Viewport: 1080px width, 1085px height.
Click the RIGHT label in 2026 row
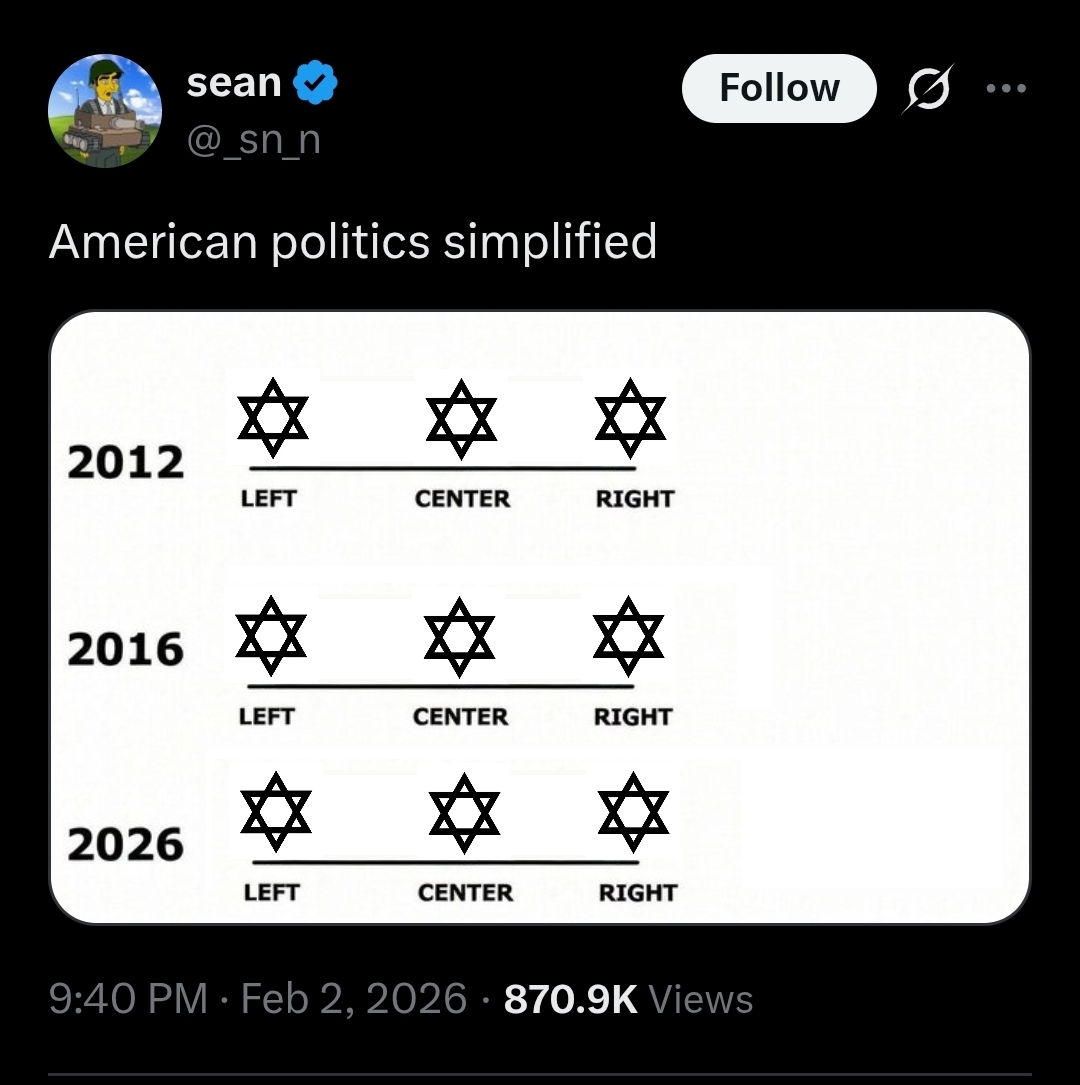point(638,892)
